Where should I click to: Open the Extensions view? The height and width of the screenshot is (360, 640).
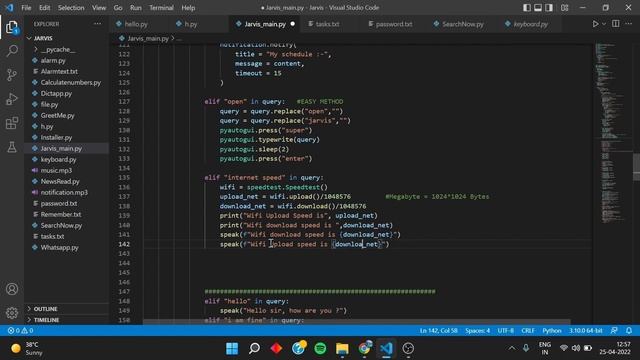[12, 123]
